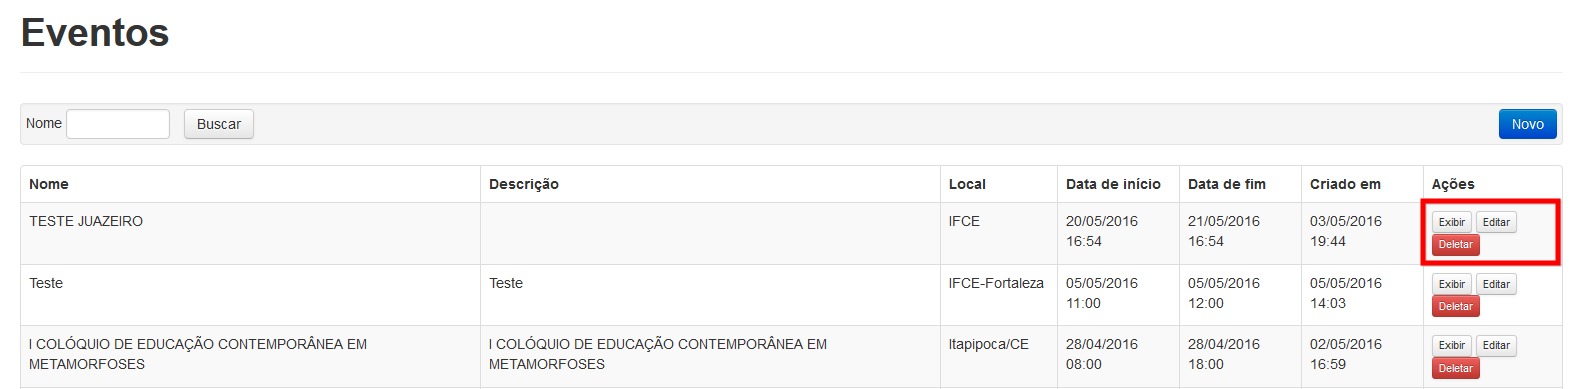This screenshot has width=1583, height=389.
Task: View the I COLÓQUIO event with Exibir
Action: (1452, 346)
